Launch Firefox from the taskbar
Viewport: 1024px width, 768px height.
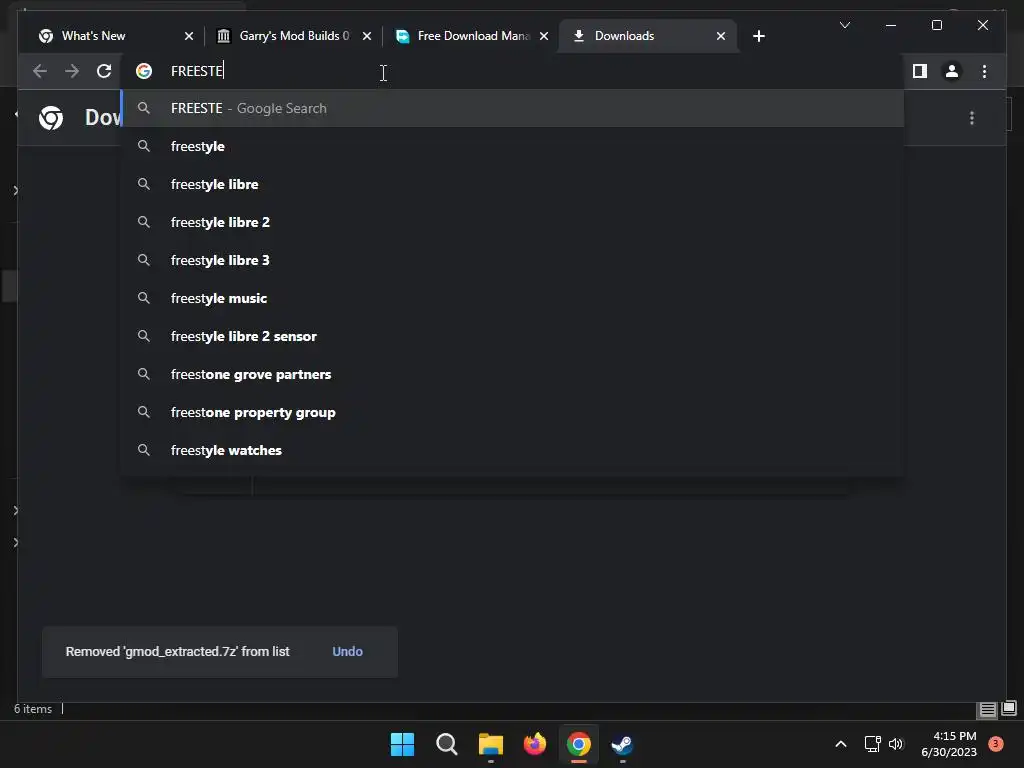pos(534,744)
